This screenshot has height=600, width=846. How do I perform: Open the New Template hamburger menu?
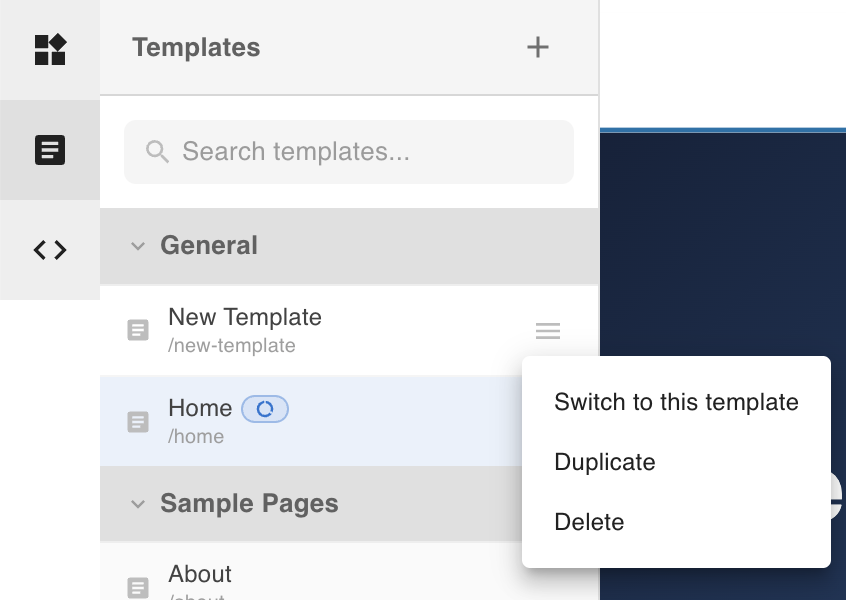click(548, 331)
